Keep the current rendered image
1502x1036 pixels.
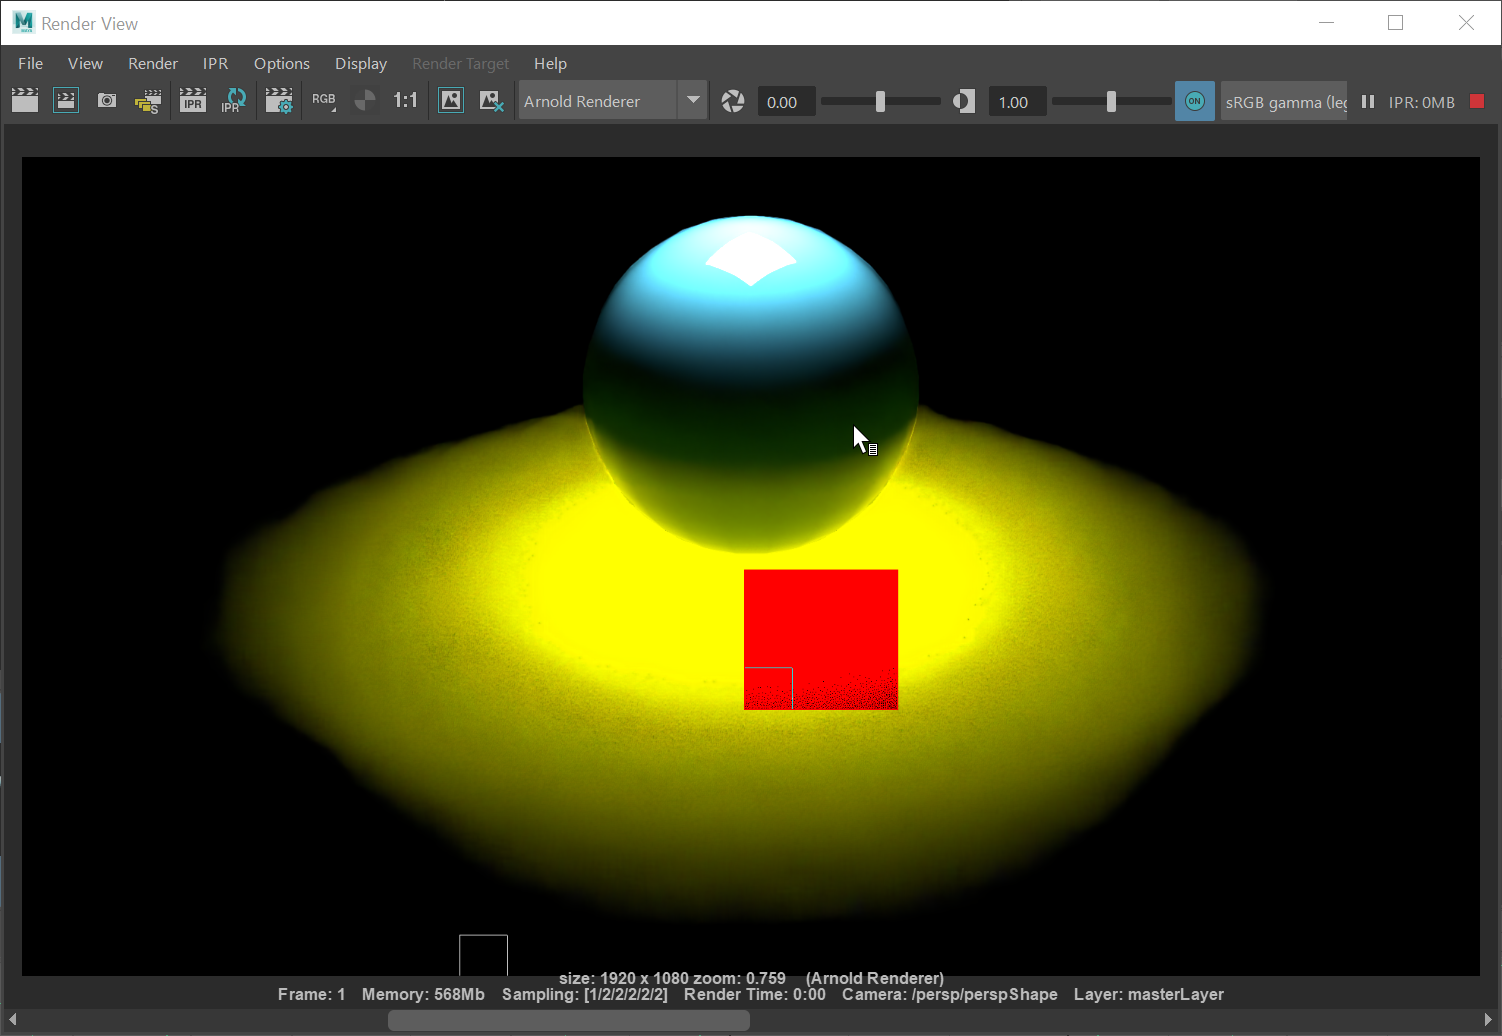(451, 100)
